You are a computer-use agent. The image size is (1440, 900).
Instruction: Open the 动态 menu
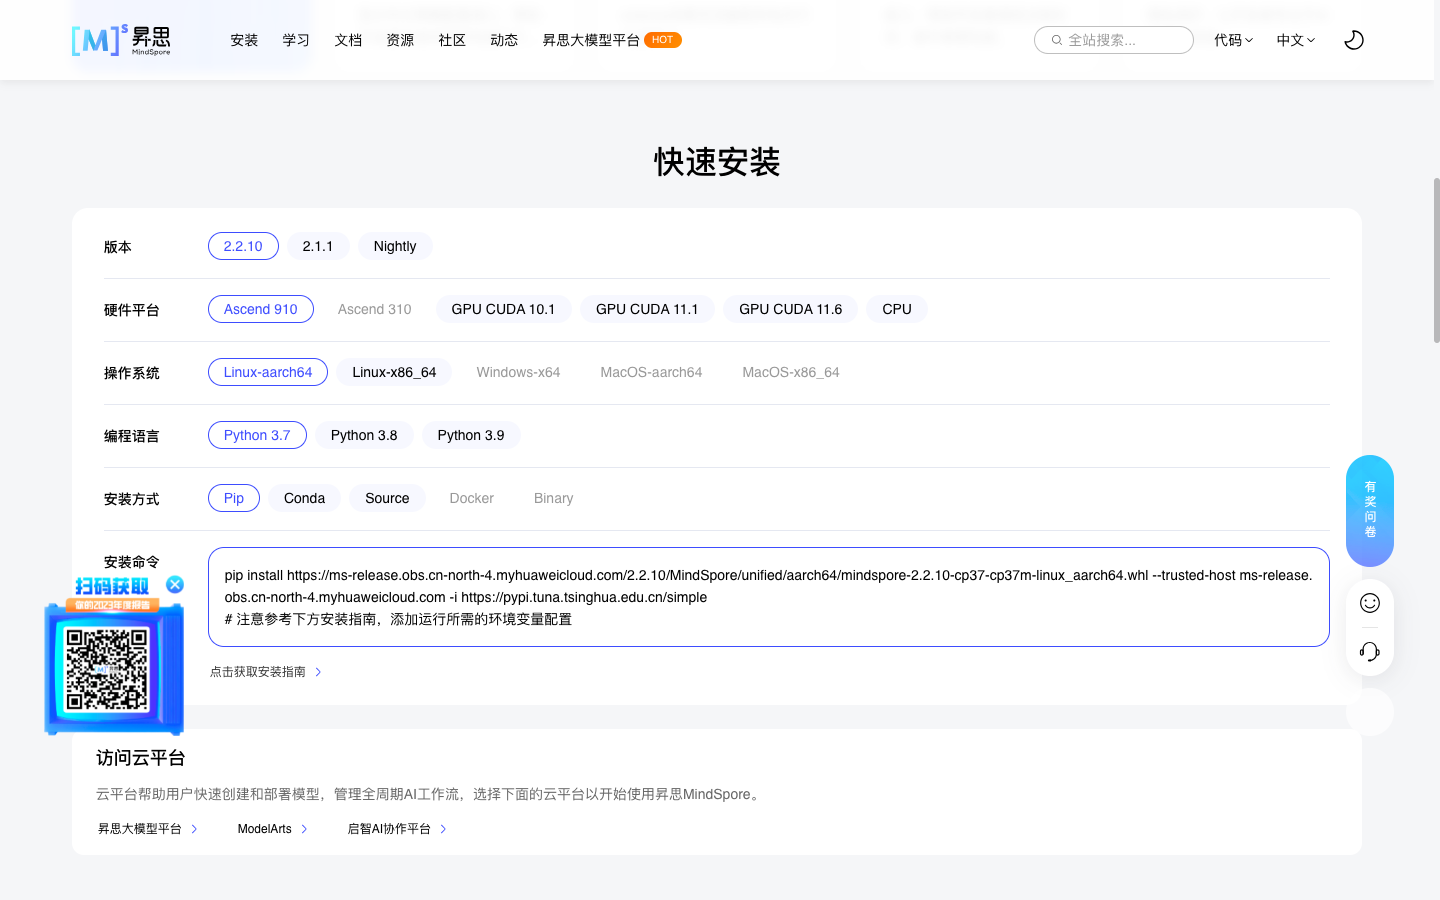(x=504, y=40)
